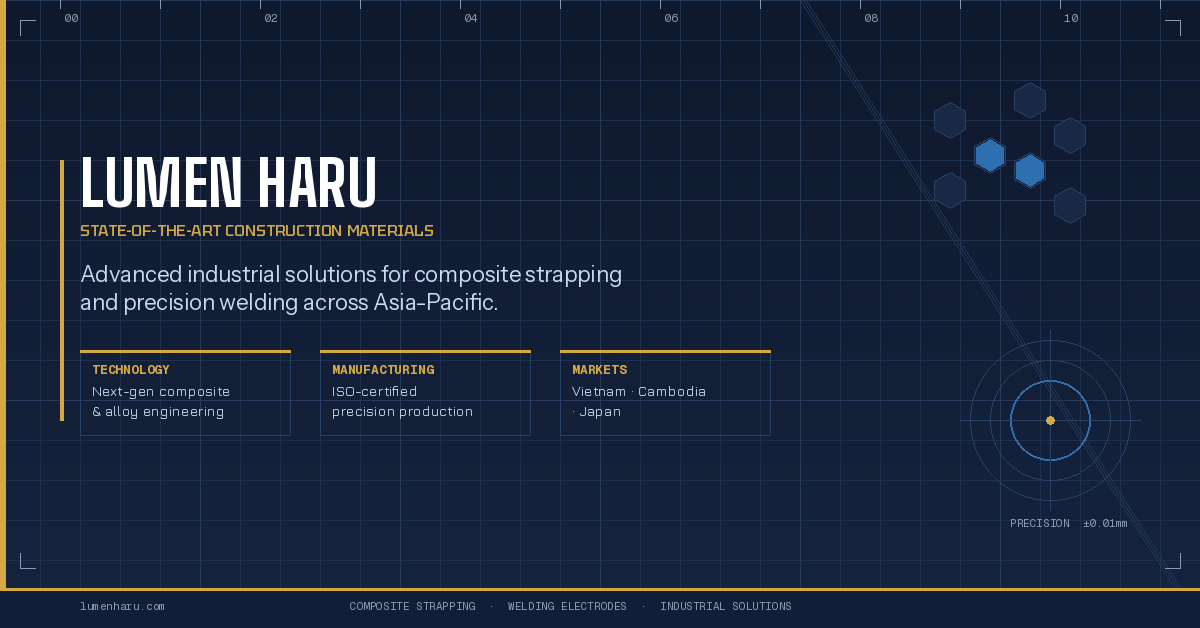Click the State-of-the-art Construction Materials tagline
Screen dimensions: 1200x628
click(x=256, y=231)
